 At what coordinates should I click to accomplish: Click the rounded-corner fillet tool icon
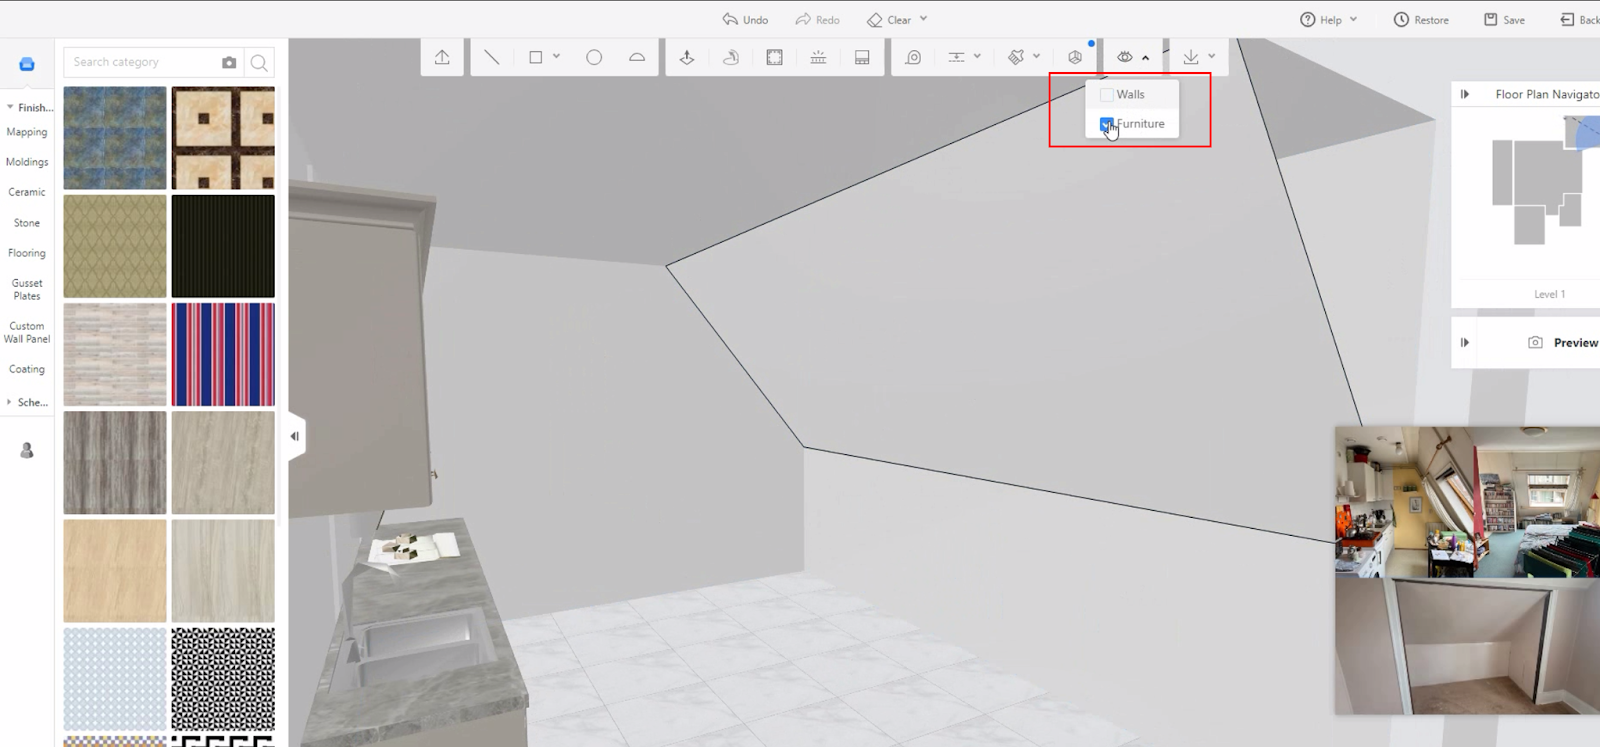(913, 58)
